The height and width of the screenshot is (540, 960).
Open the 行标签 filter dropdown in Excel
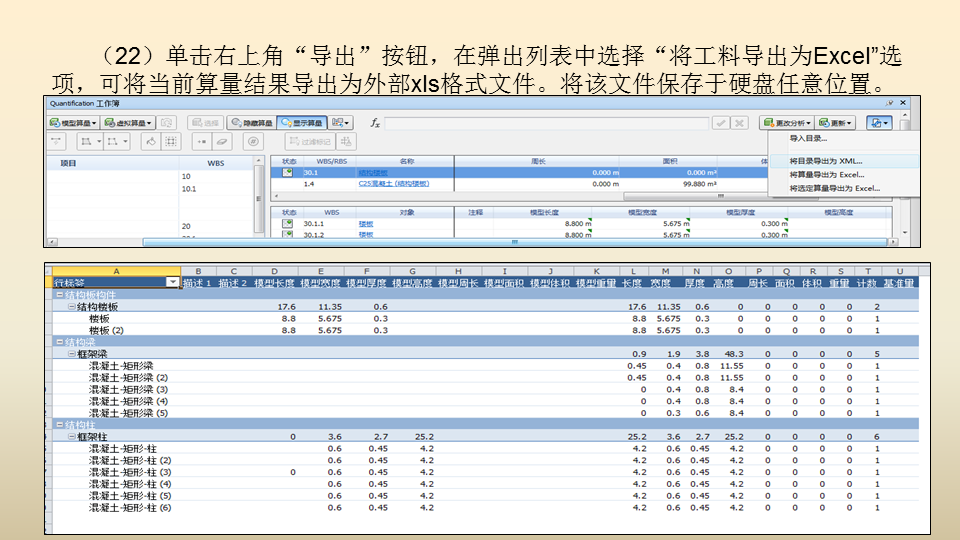[x=173, y=282]
